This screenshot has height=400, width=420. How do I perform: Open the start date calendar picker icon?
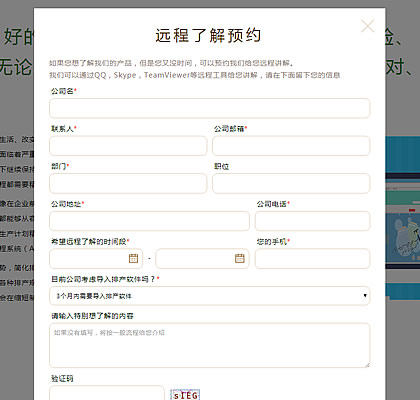133,258
